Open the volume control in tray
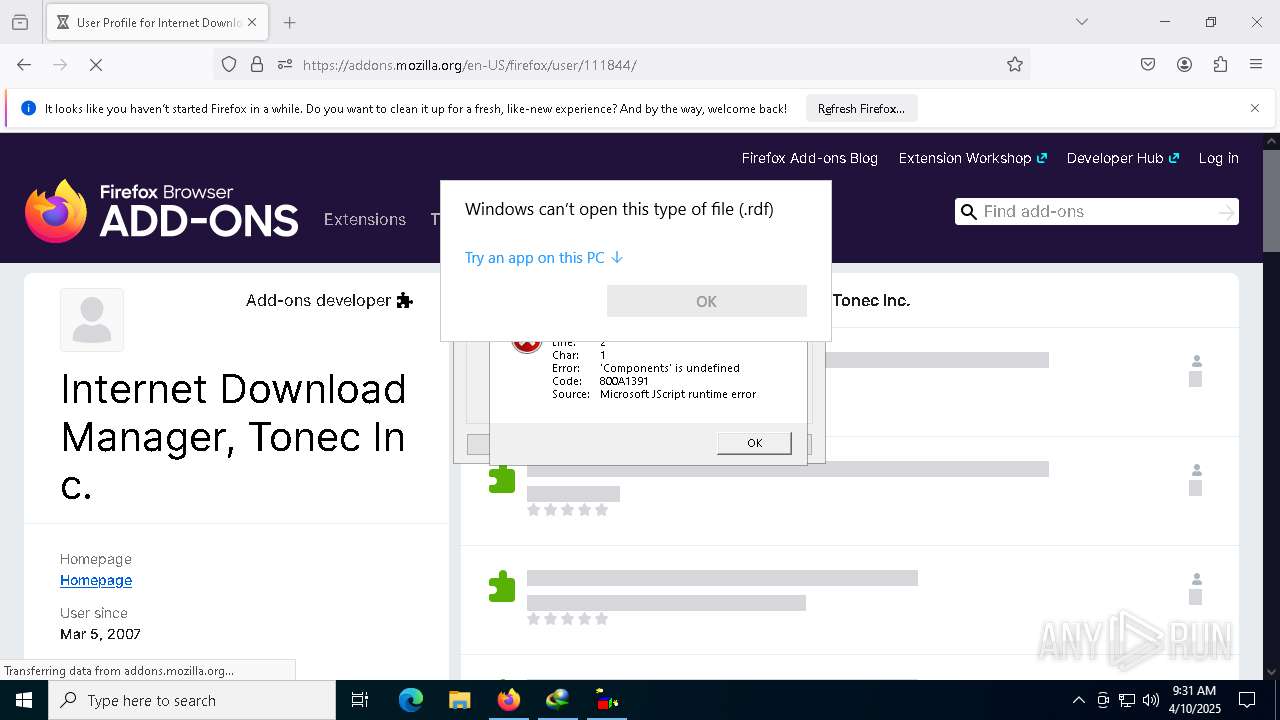 tap(1151, 700)
